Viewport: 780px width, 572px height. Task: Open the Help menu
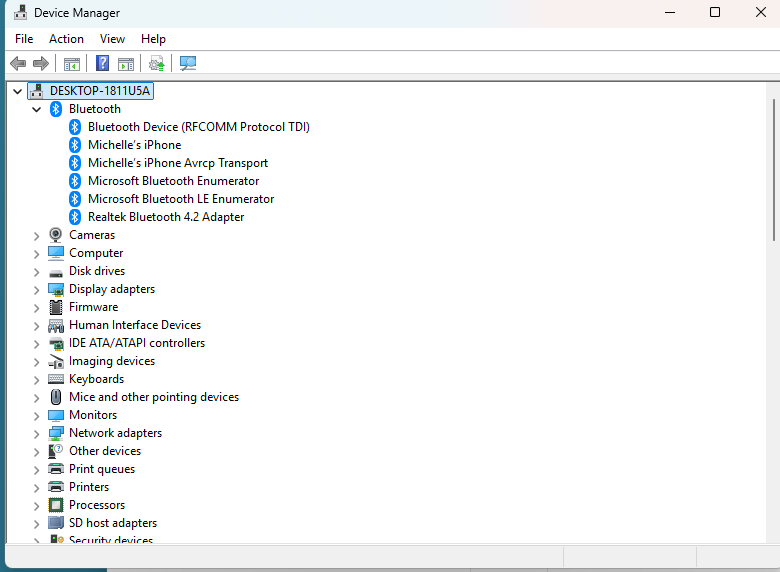(153, 39)
